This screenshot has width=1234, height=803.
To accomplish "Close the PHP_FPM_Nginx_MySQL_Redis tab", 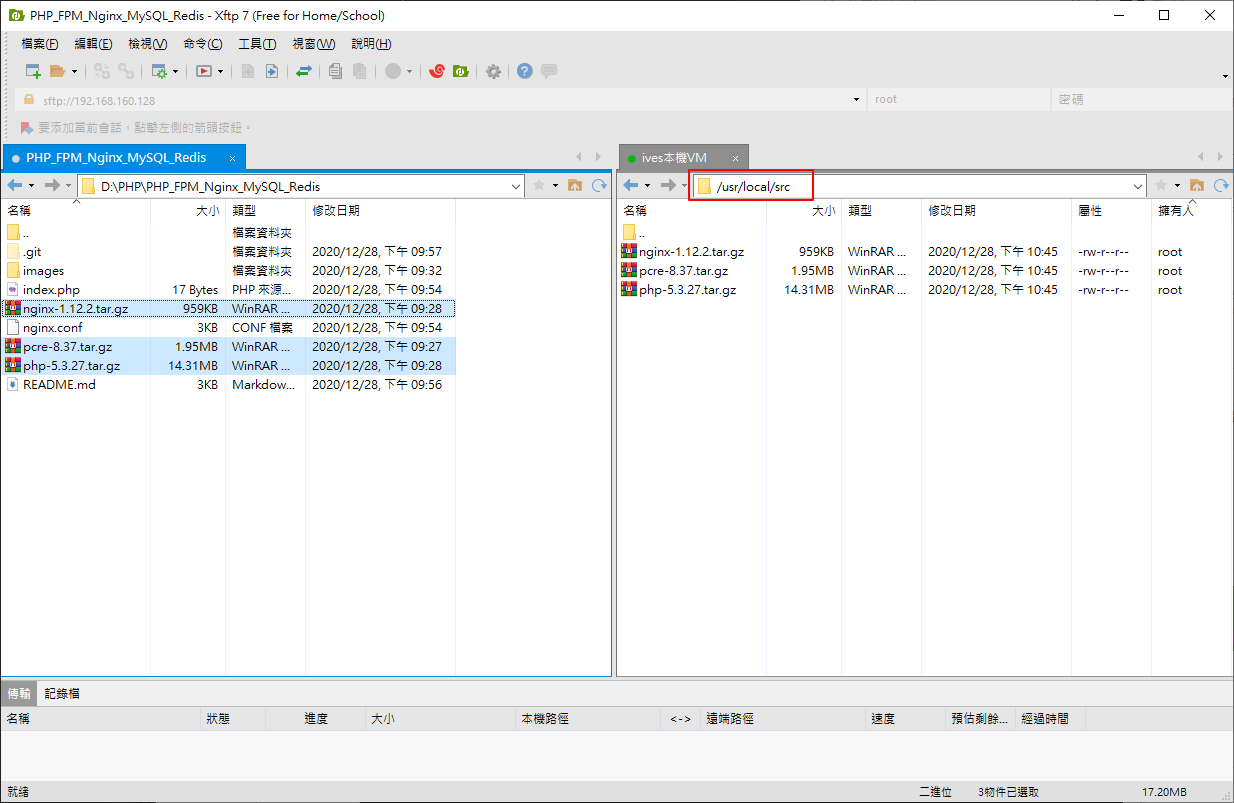I will 232,158.
